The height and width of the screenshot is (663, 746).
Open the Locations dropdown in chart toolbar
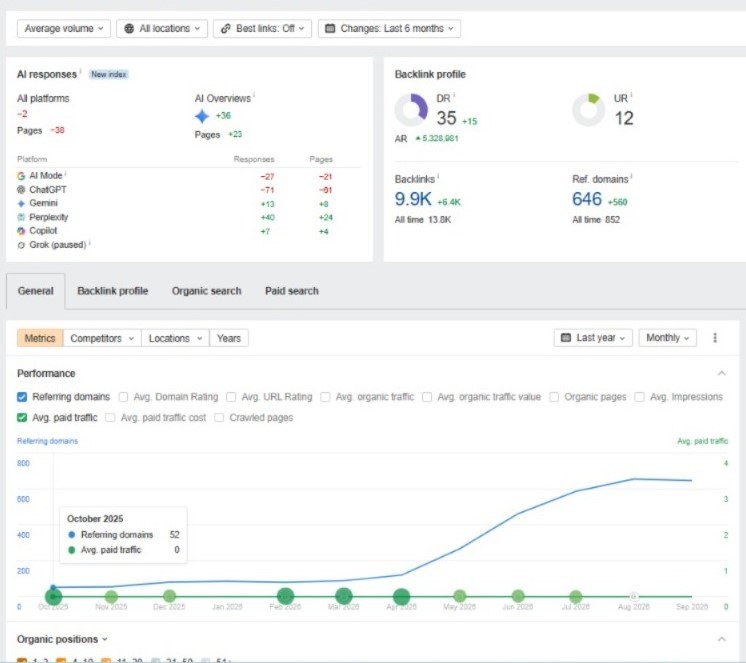click(175, 338)
